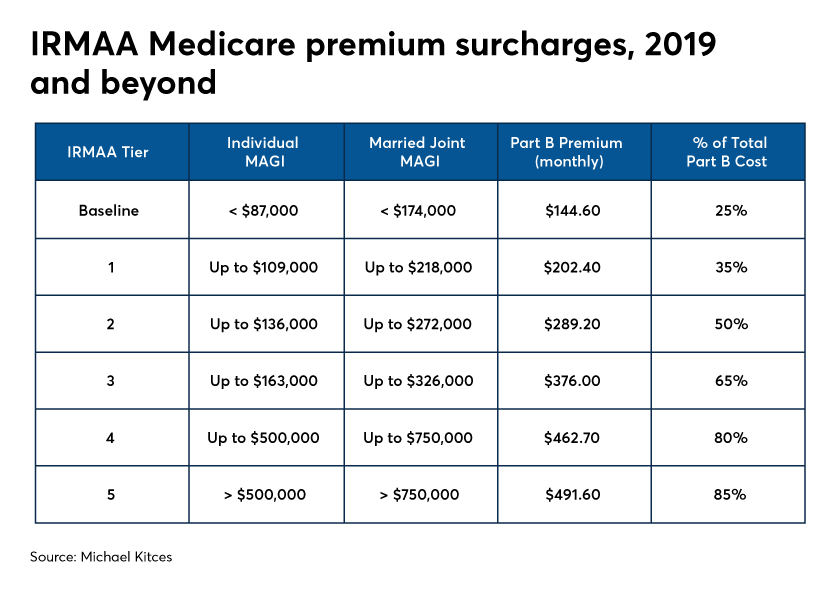Select the $491.60 premium cell
This screenshot has height=597, width=840.
pos(573,495)
